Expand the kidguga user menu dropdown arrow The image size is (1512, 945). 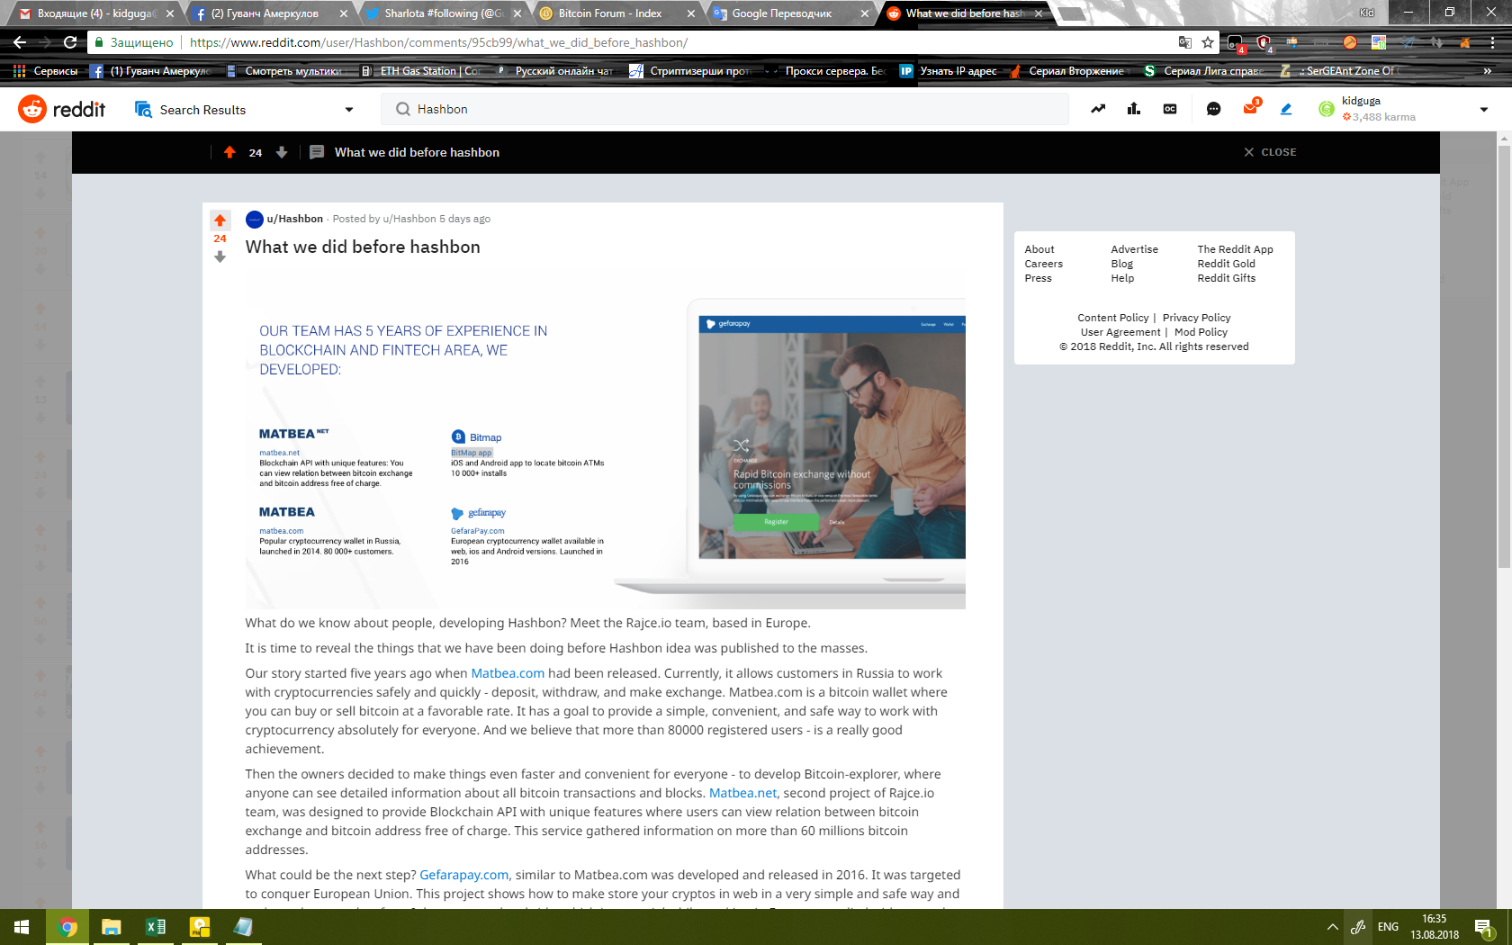[1484, 110]
